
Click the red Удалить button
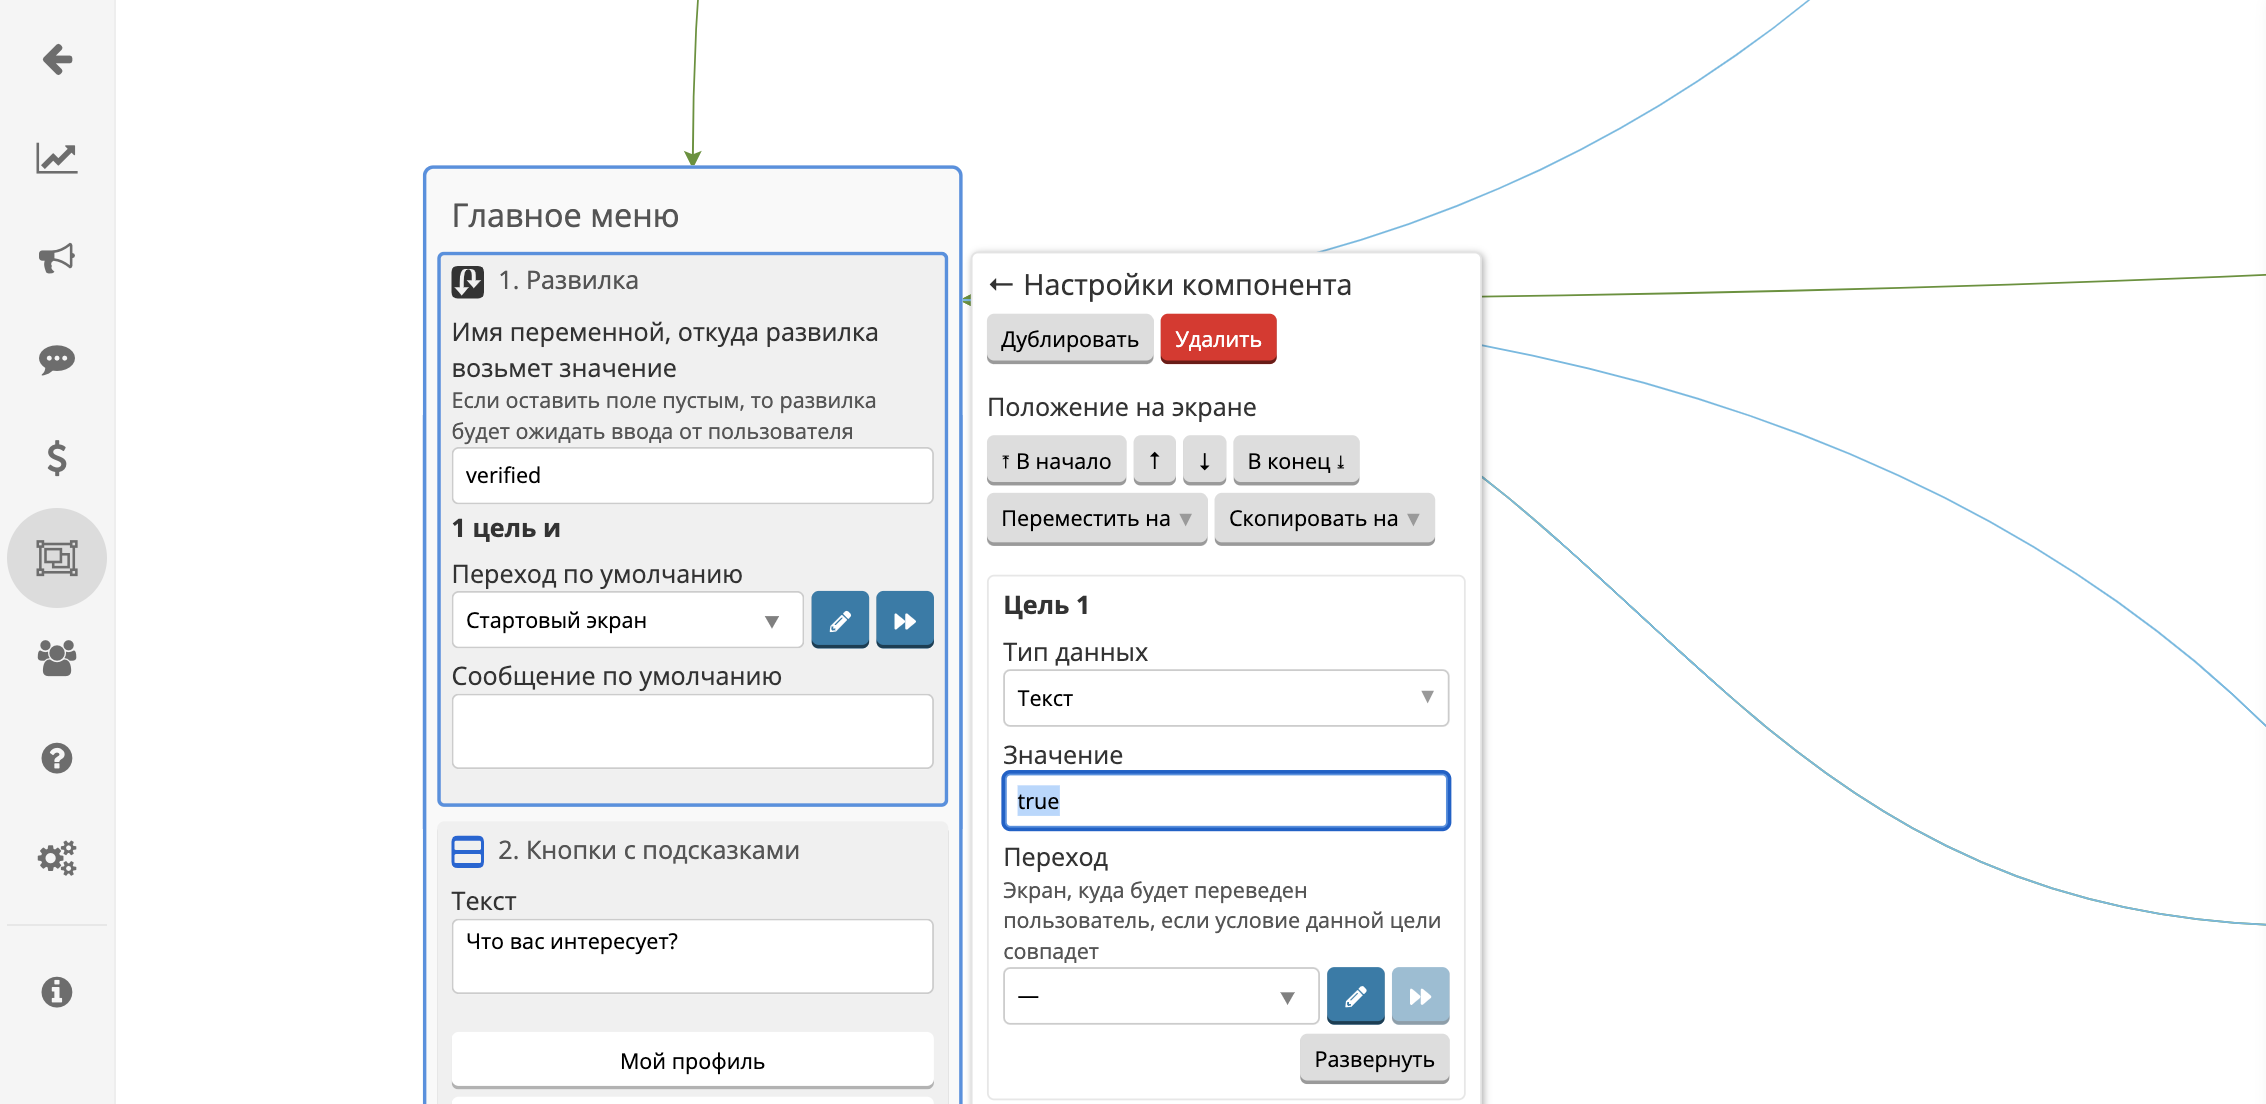tap(1218, 339)
